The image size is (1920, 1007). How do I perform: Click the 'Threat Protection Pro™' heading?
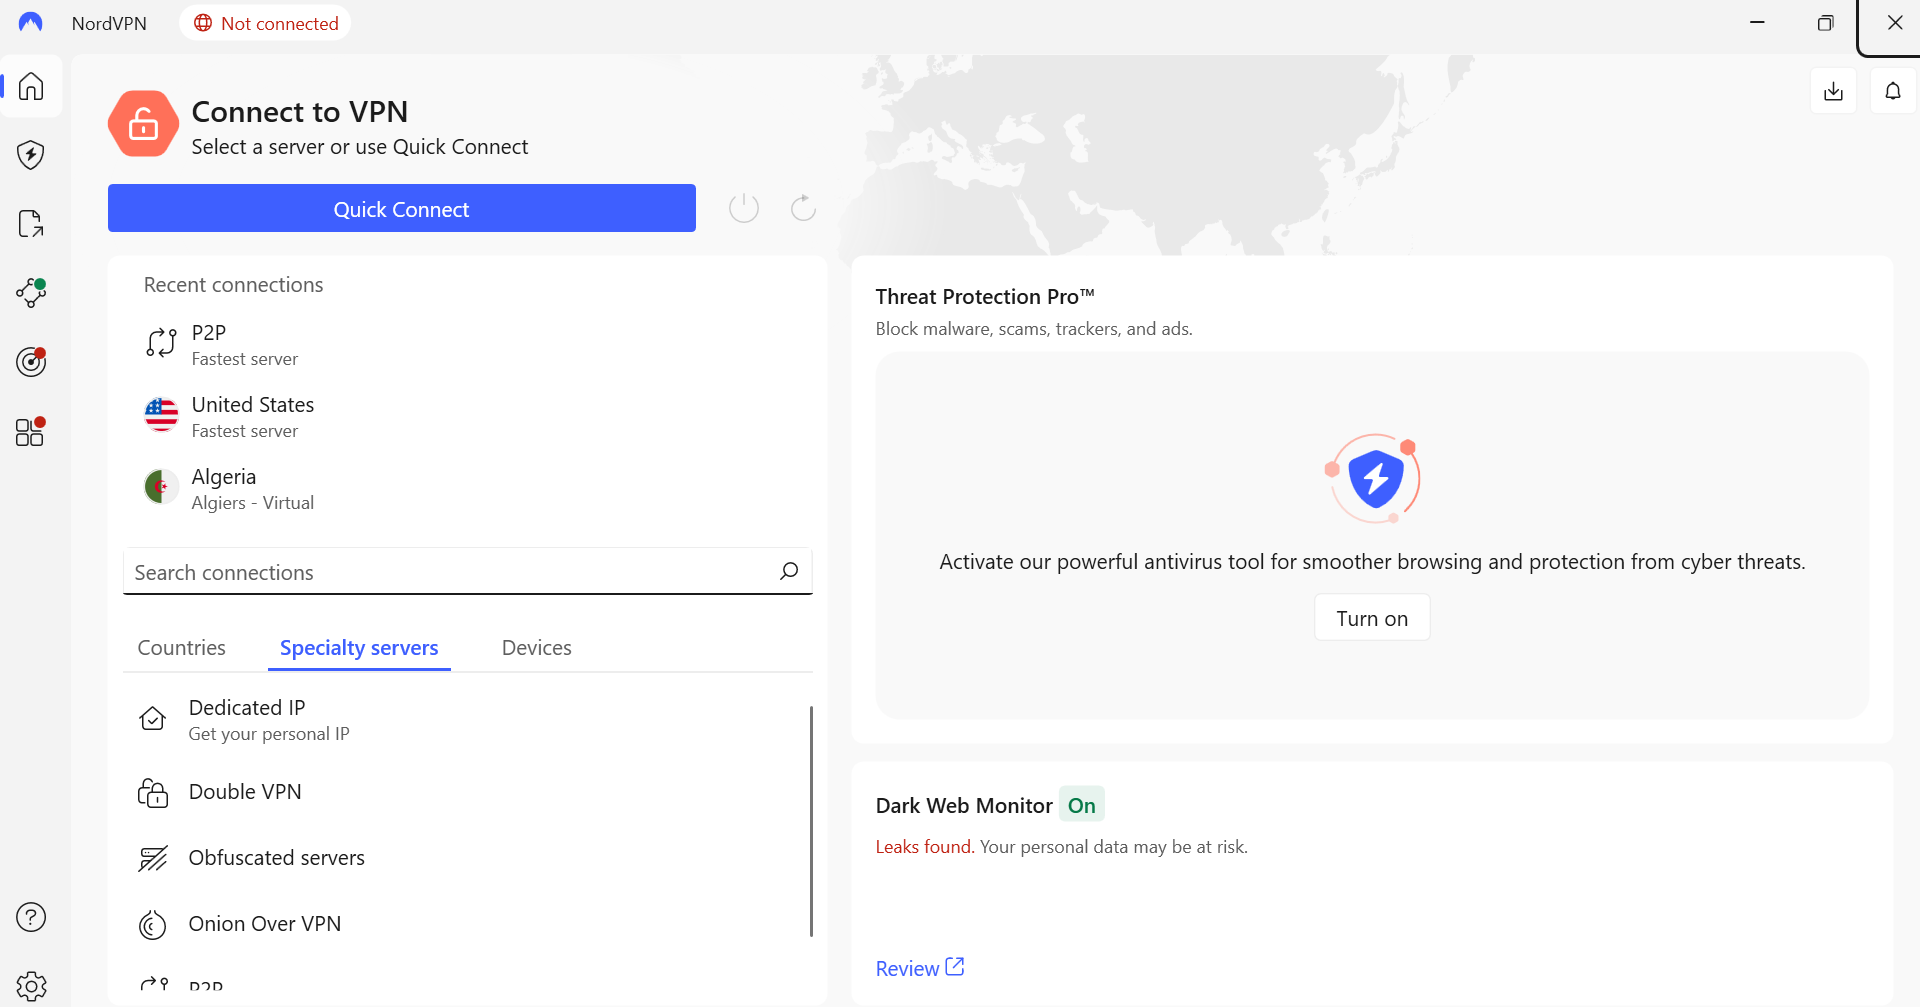pyautogui.click(x=985, y=297)
